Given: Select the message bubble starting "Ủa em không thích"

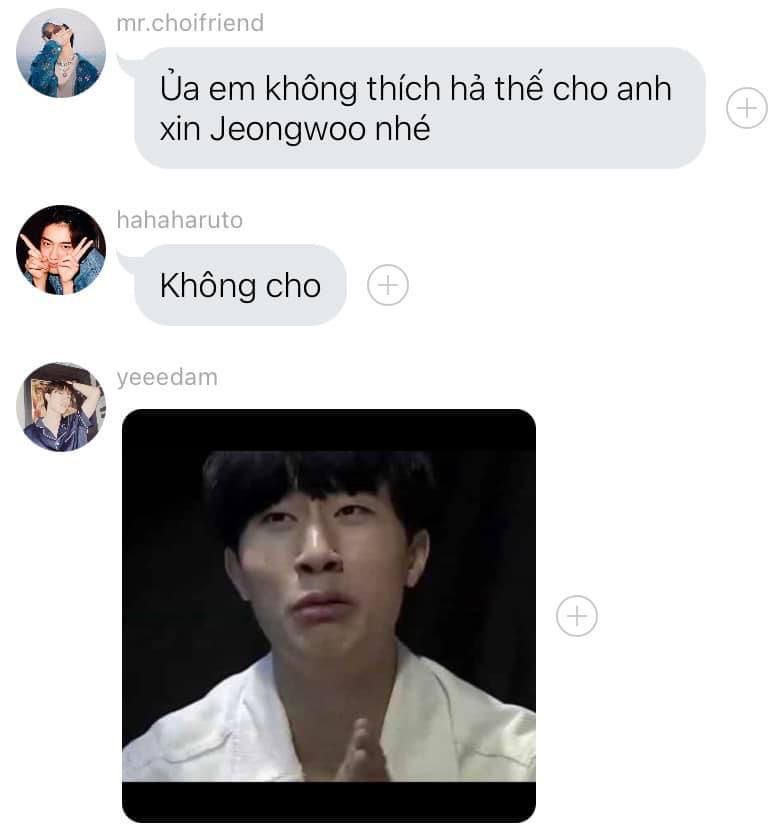Looking at the screenshot, I should 420,108.
